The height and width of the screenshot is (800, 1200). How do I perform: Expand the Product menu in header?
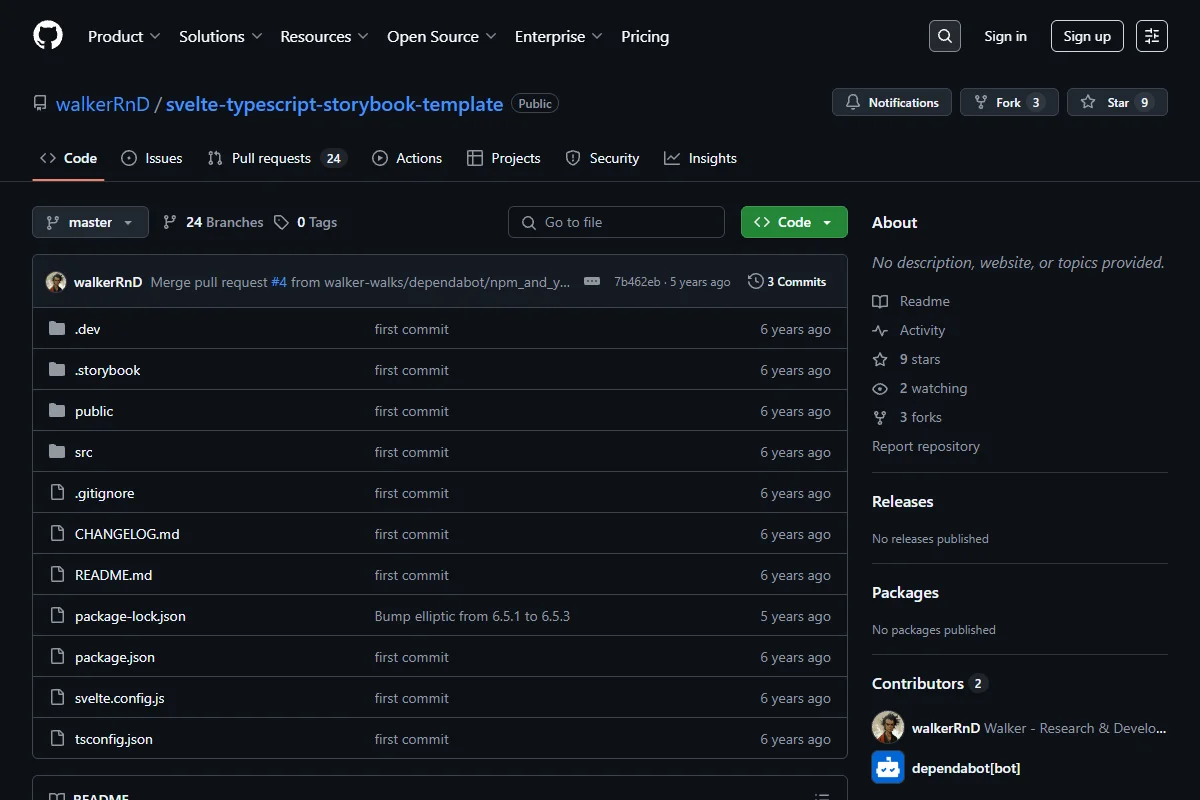tap(124, 36)
